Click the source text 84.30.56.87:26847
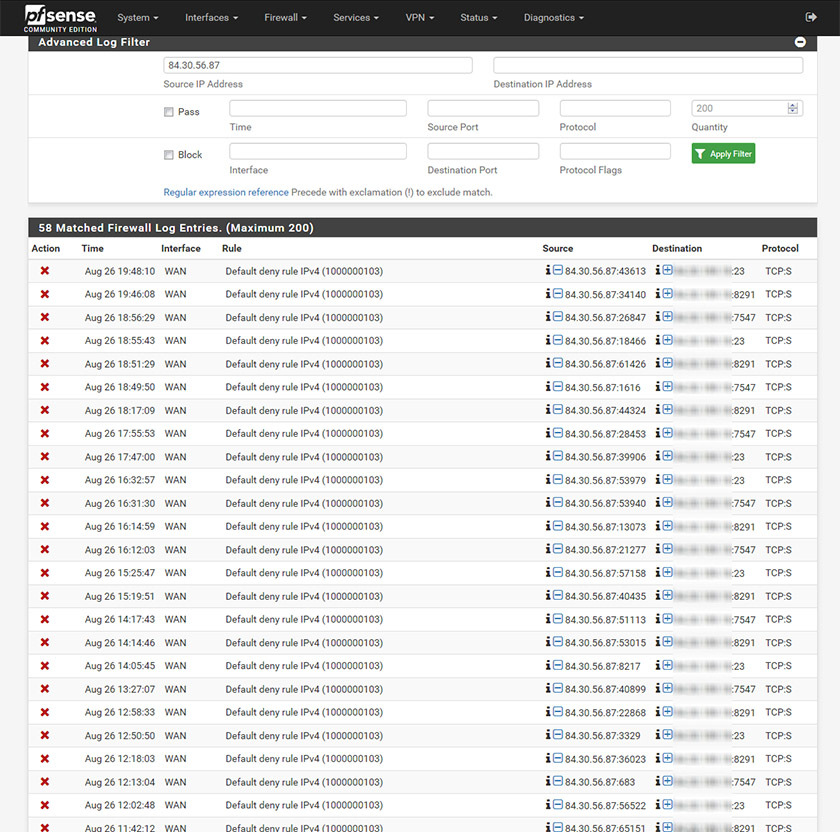 pos(605,318)
